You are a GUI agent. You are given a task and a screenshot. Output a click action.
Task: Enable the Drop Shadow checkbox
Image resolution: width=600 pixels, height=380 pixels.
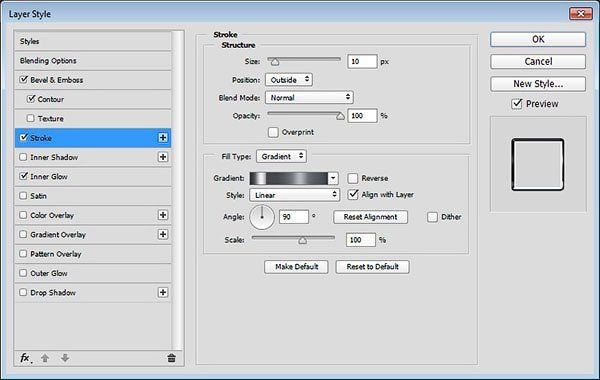click(23, 292)
